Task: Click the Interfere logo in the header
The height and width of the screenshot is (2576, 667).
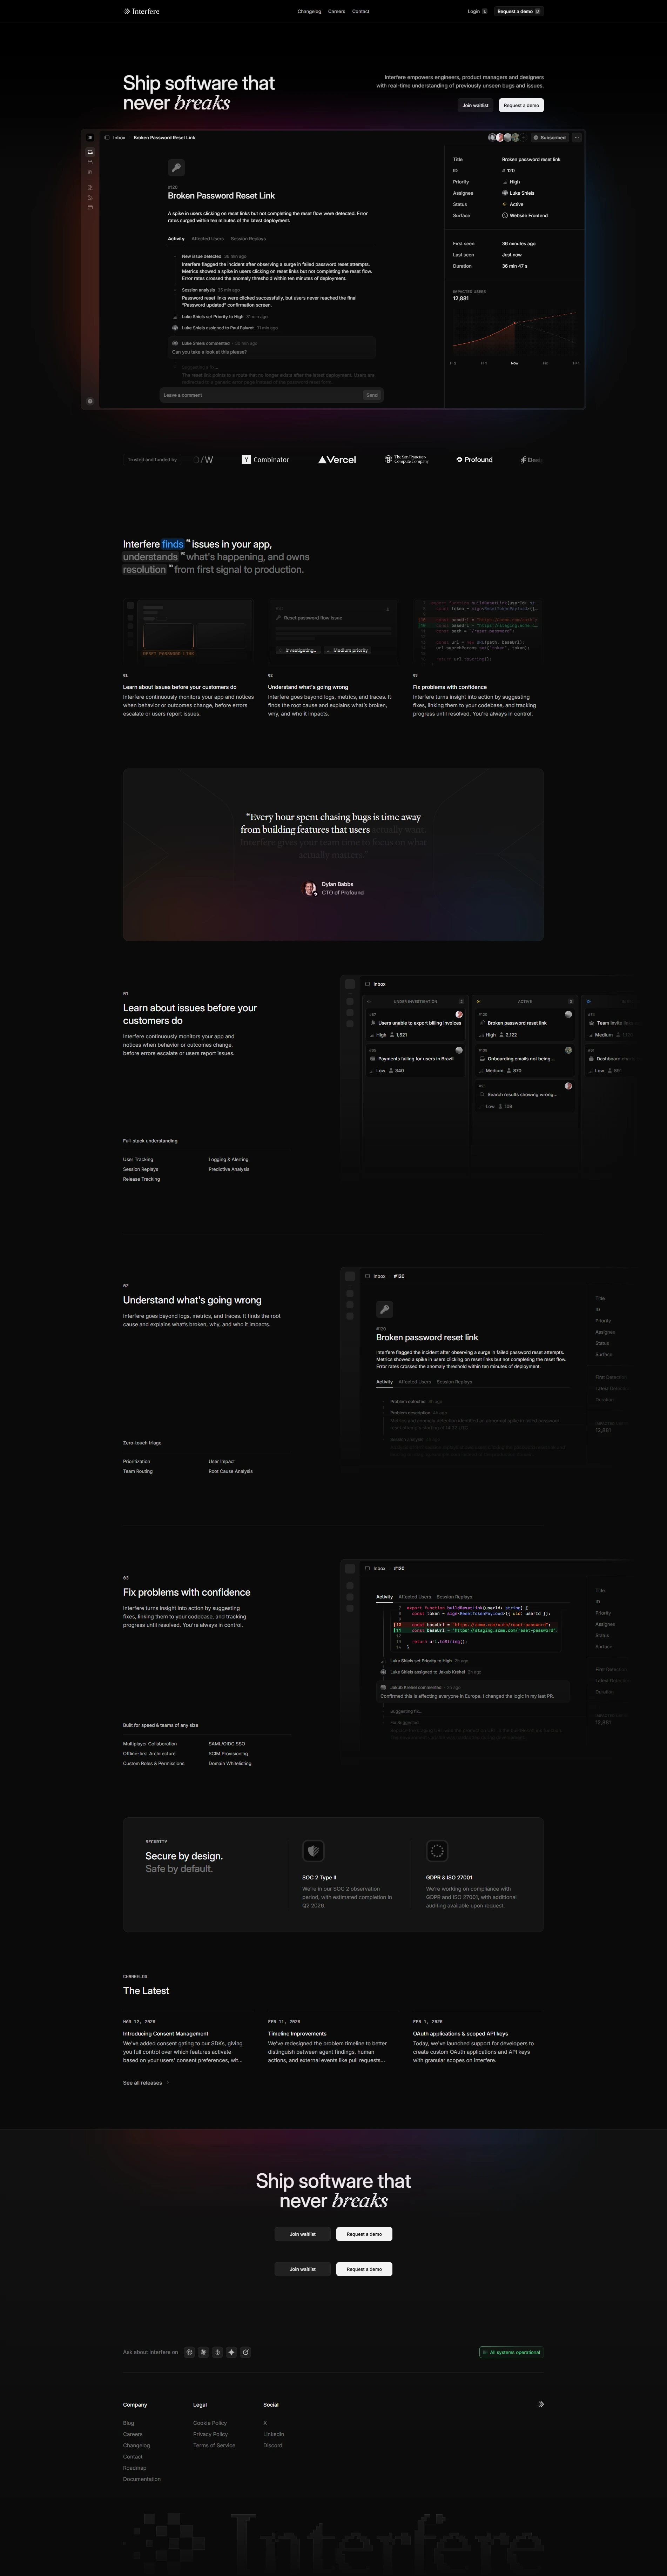Action: pos(141,11)
